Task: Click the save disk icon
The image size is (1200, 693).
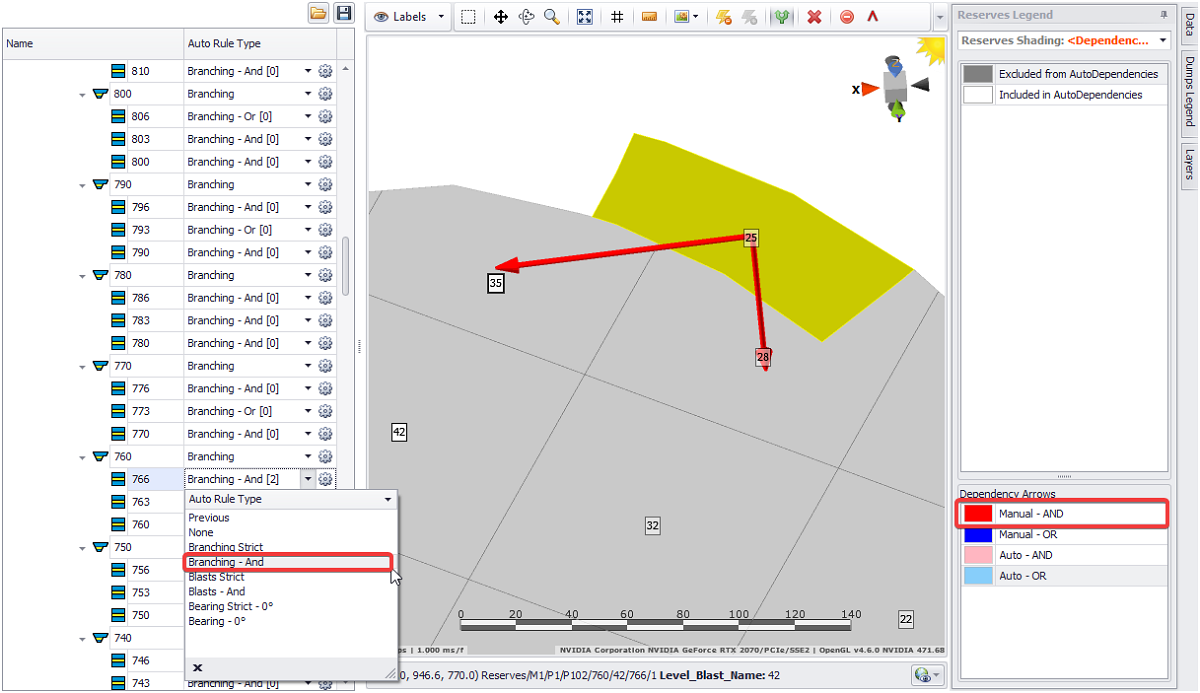Action: coord(344,13)
